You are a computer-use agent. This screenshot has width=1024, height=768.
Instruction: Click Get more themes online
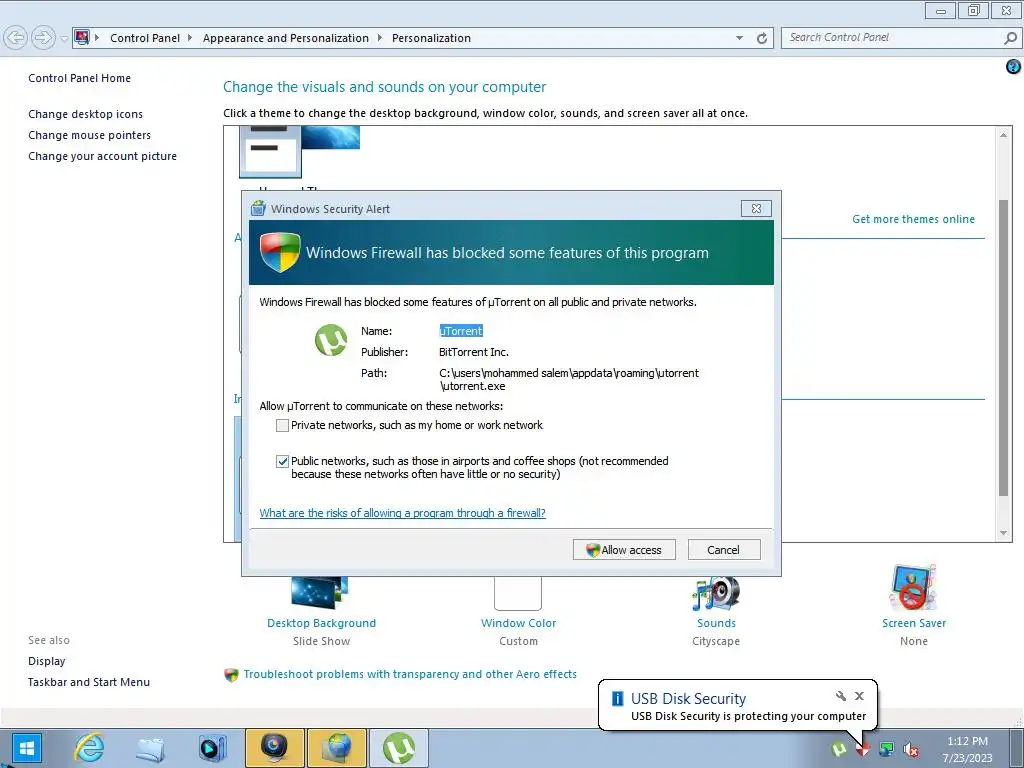[x=913, y=219]
